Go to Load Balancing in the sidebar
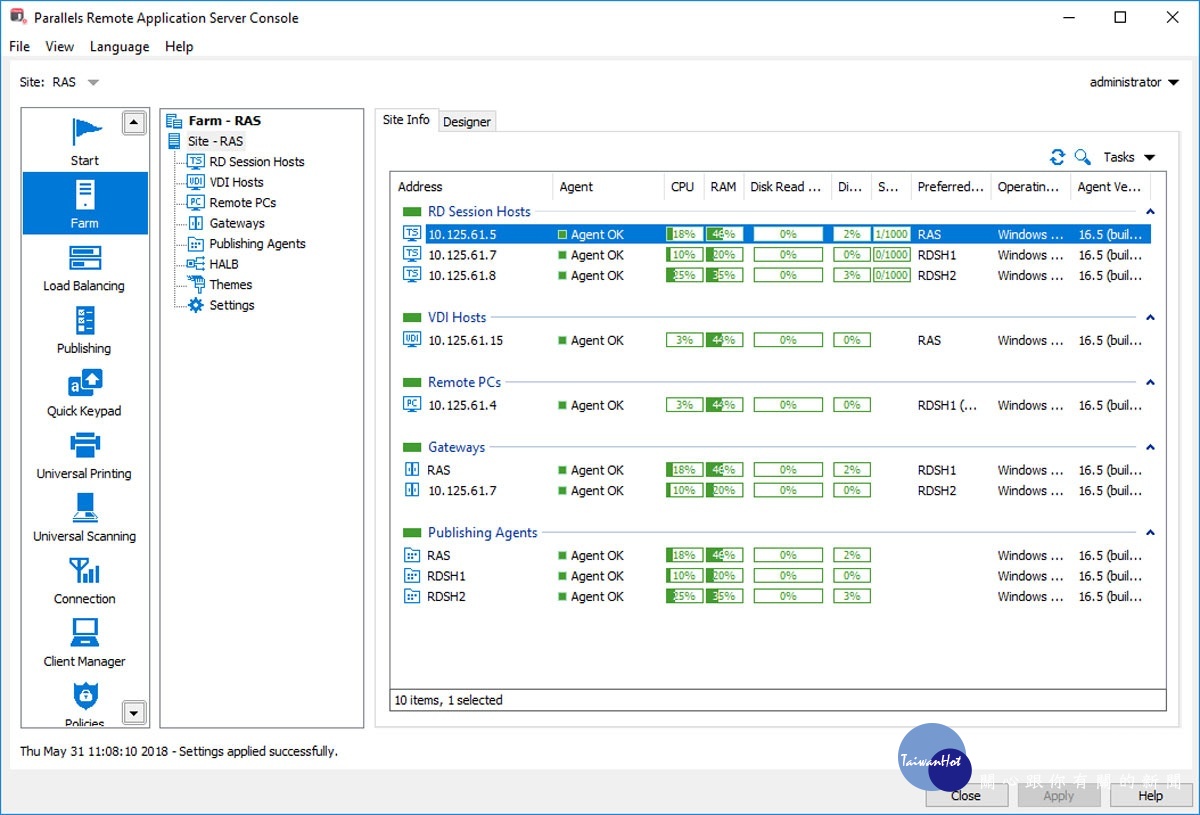The image size is (1200, 815). coord(85,267)
